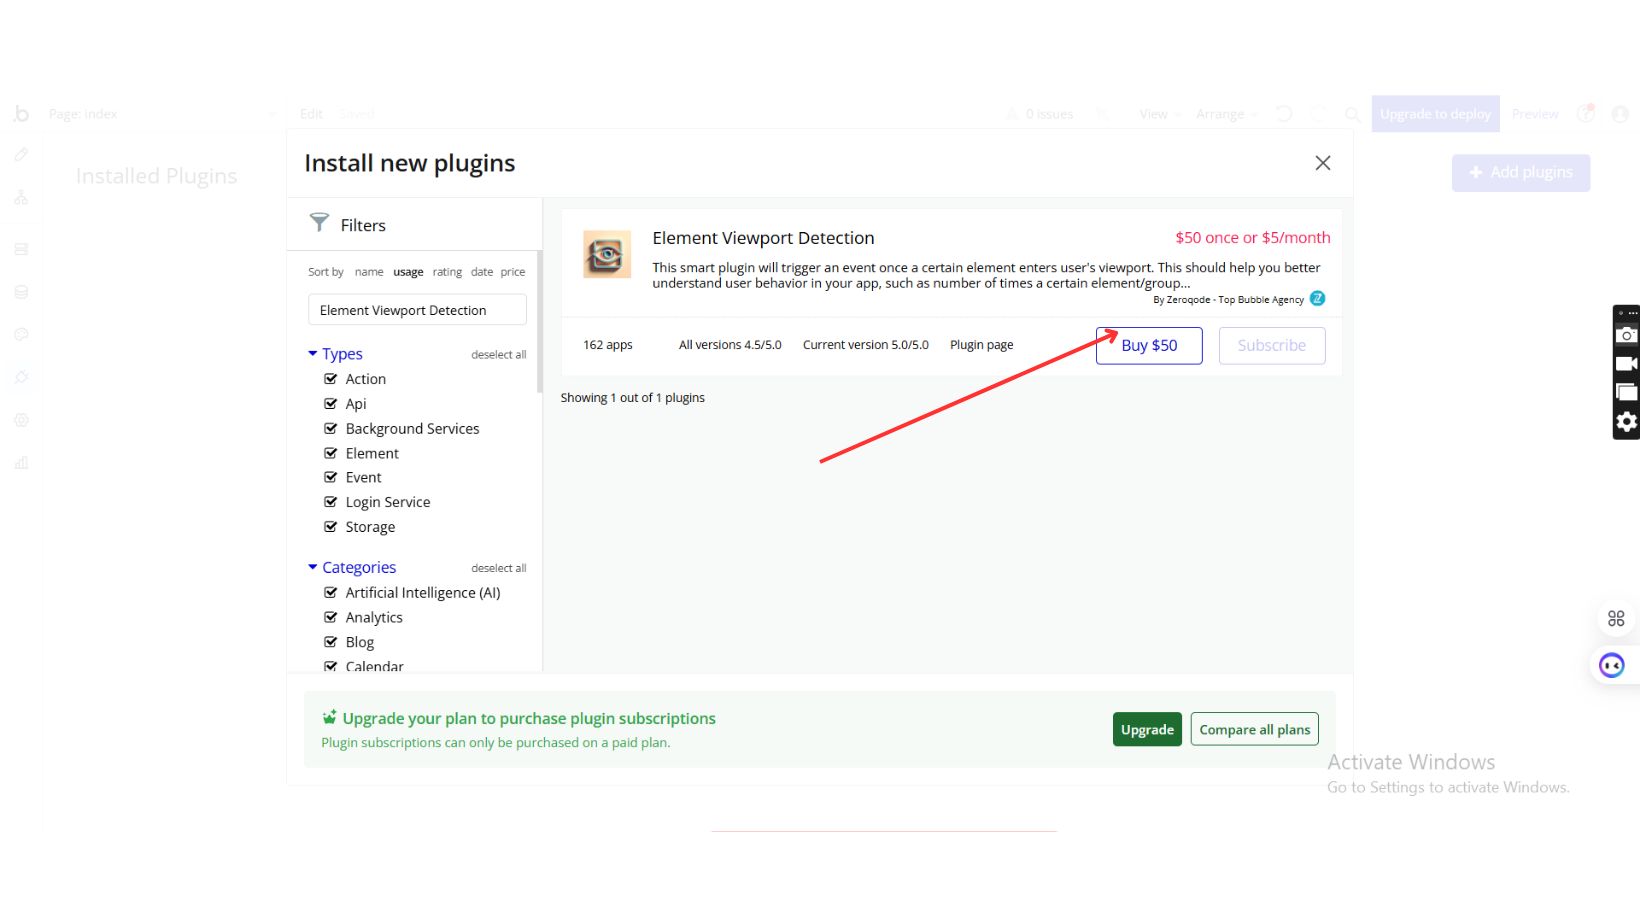Sort plugins by rating

tap(447, 272)
